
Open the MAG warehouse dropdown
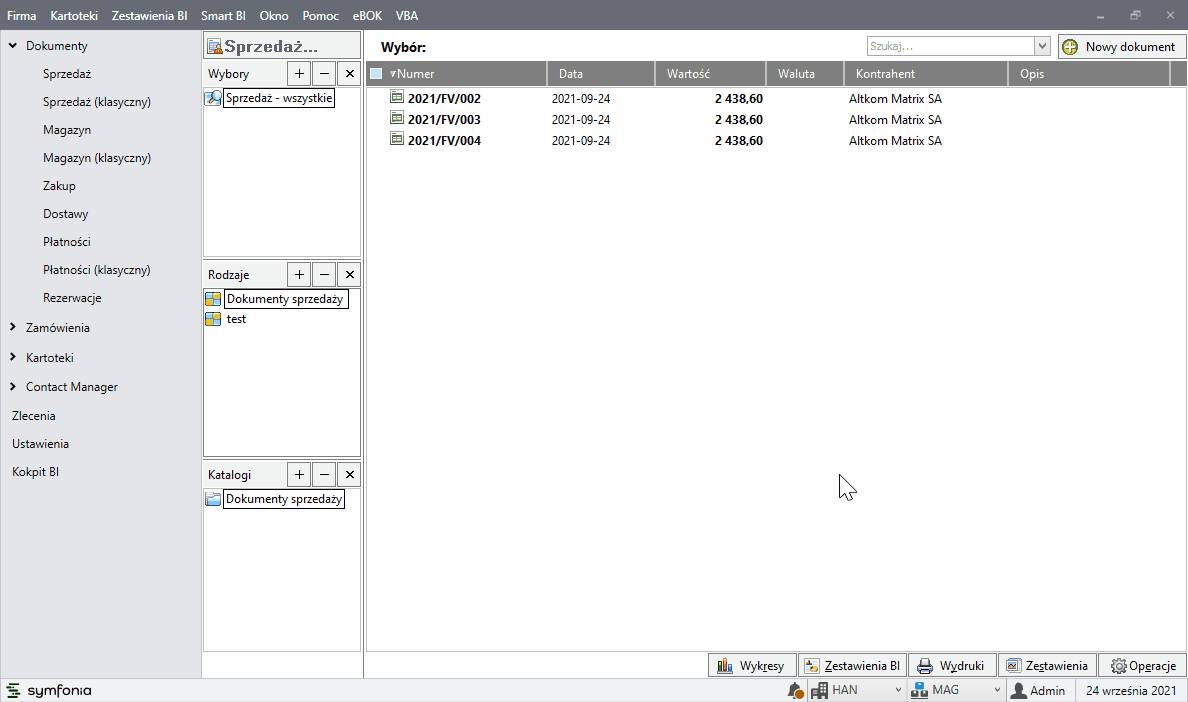(997, 690)
